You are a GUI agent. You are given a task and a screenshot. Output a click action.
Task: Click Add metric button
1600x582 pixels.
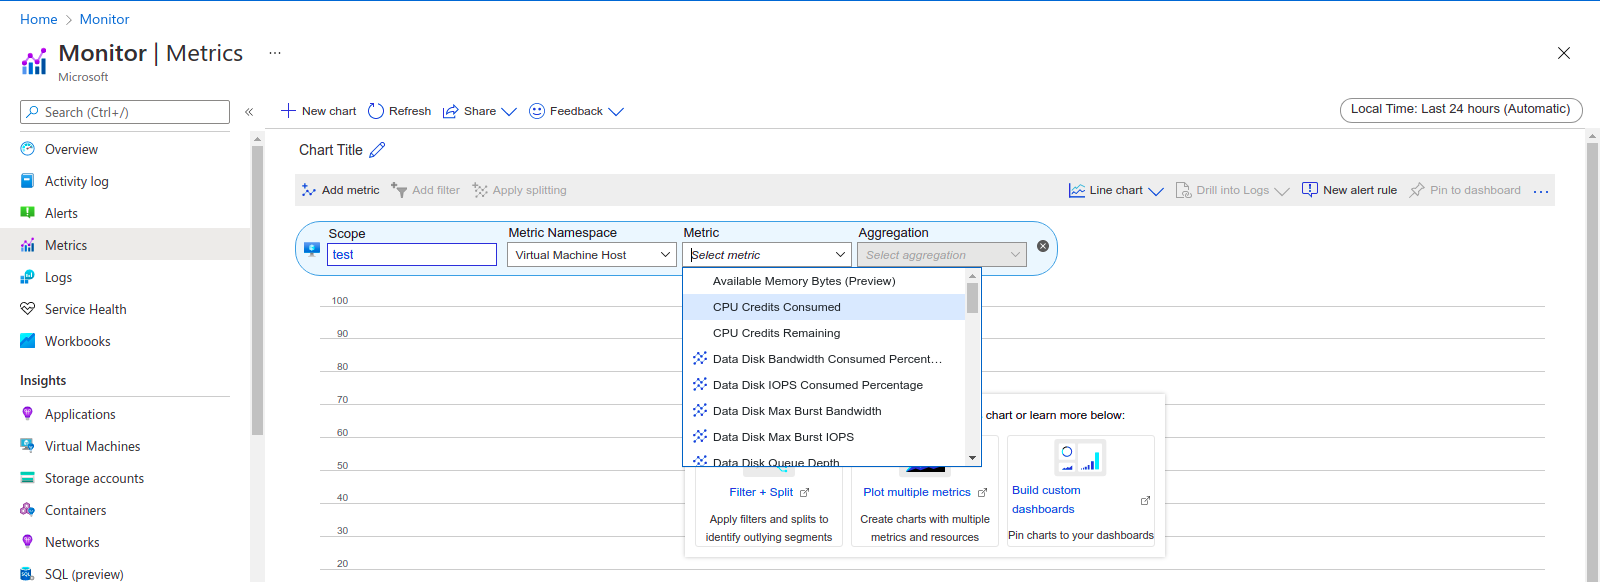[x=340, y=190]
